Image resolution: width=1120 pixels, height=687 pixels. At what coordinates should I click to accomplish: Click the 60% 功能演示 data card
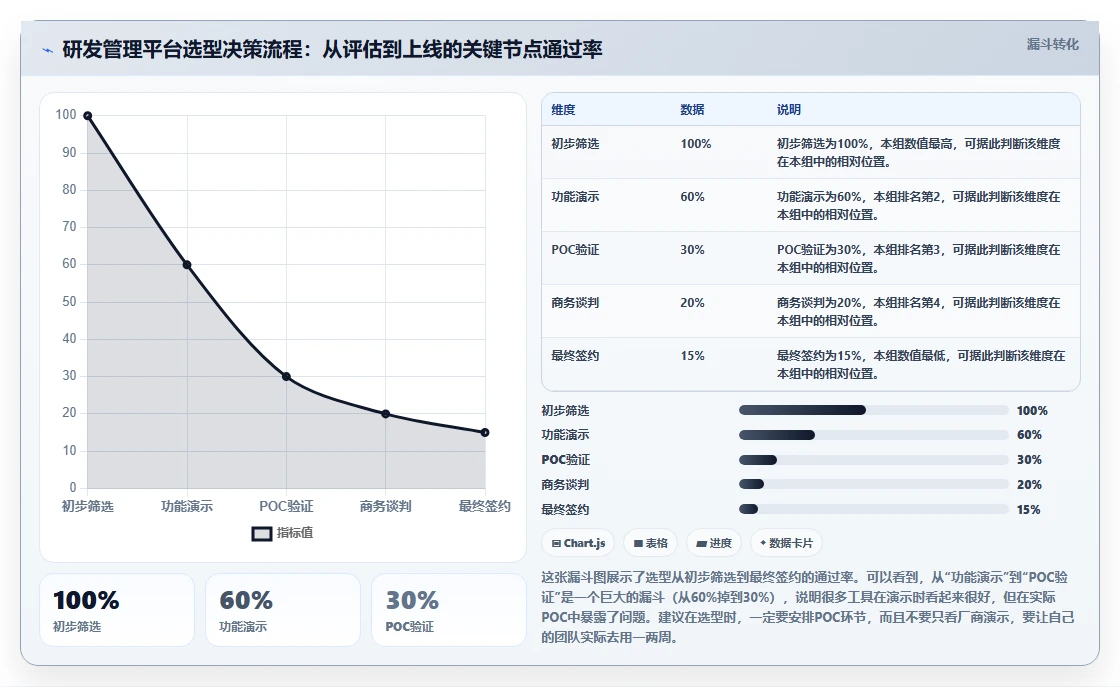pyautogui.click(x=283, y=610)
